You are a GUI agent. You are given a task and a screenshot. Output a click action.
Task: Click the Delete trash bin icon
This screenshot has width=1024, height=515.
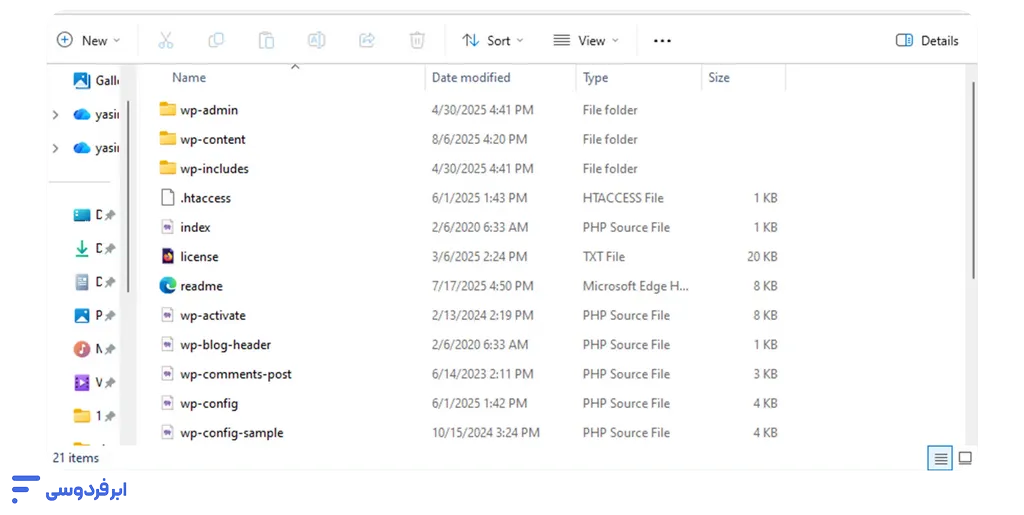tap(417, 40)
